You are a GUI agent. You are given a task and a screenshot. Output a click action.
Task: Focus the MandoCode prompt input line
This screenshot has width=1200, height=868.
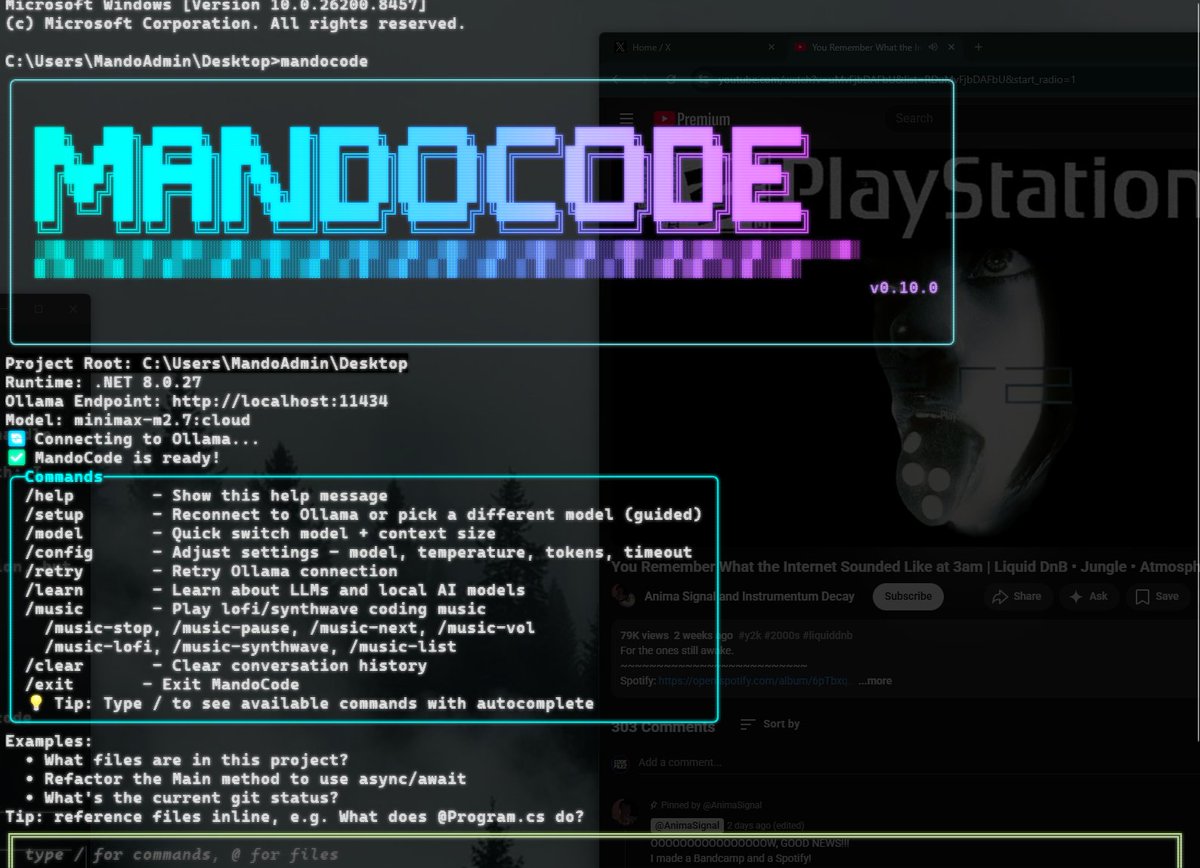(x=594, y=854)
